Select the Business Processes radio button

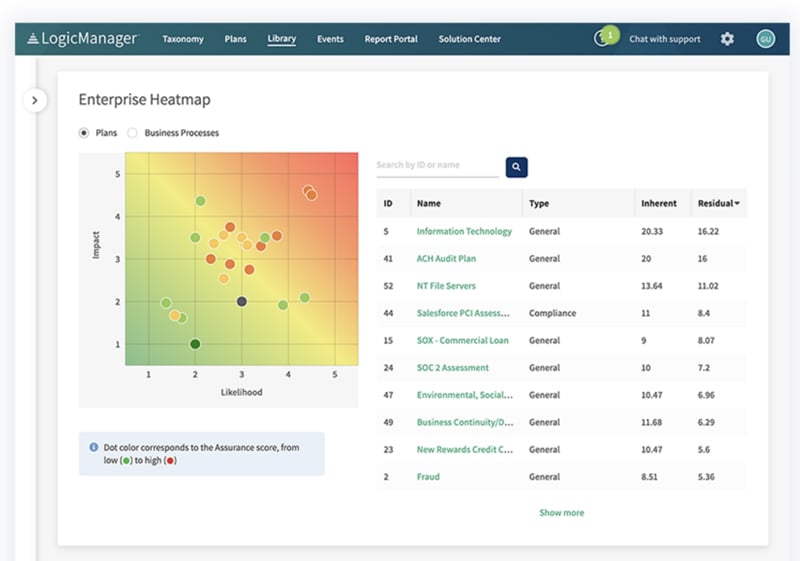click(x=133, y=132)
